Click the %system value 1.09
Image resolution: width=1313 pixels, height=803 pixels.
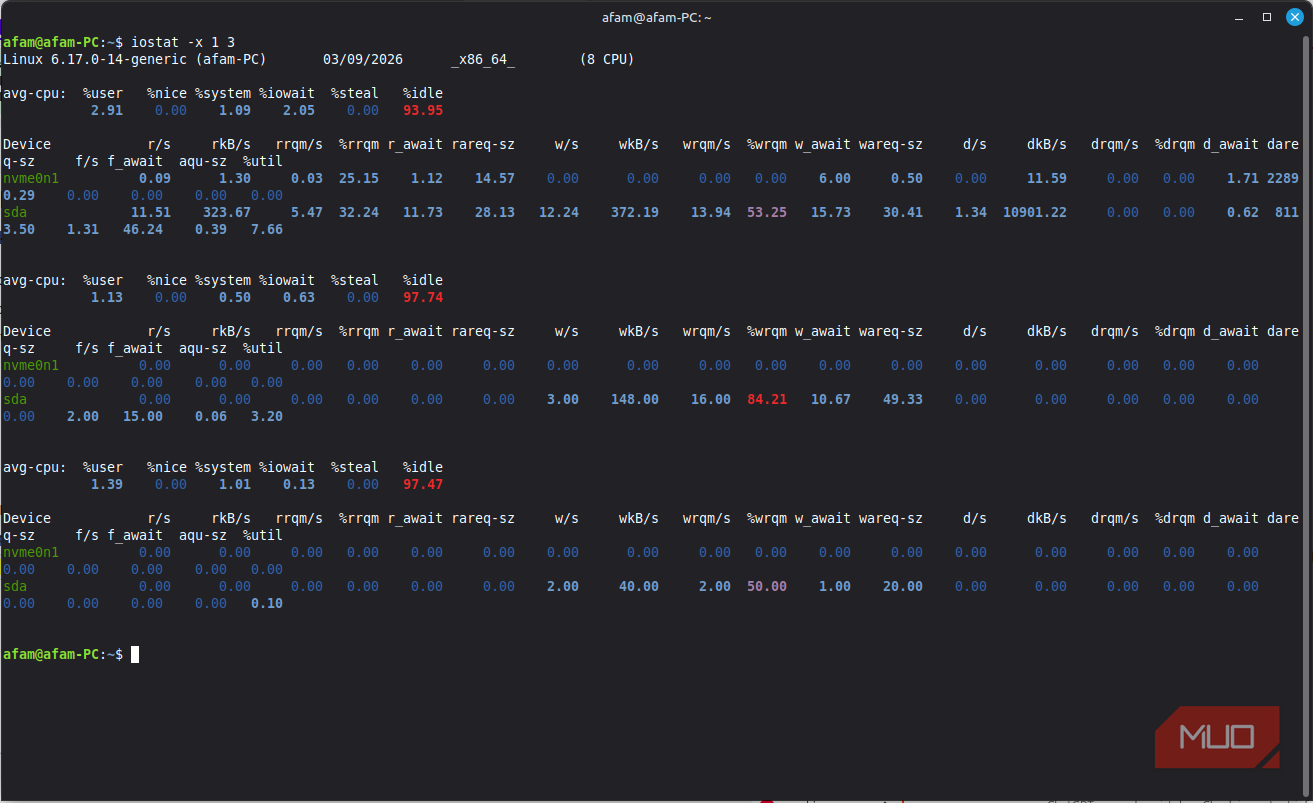(x=235, y=110)
